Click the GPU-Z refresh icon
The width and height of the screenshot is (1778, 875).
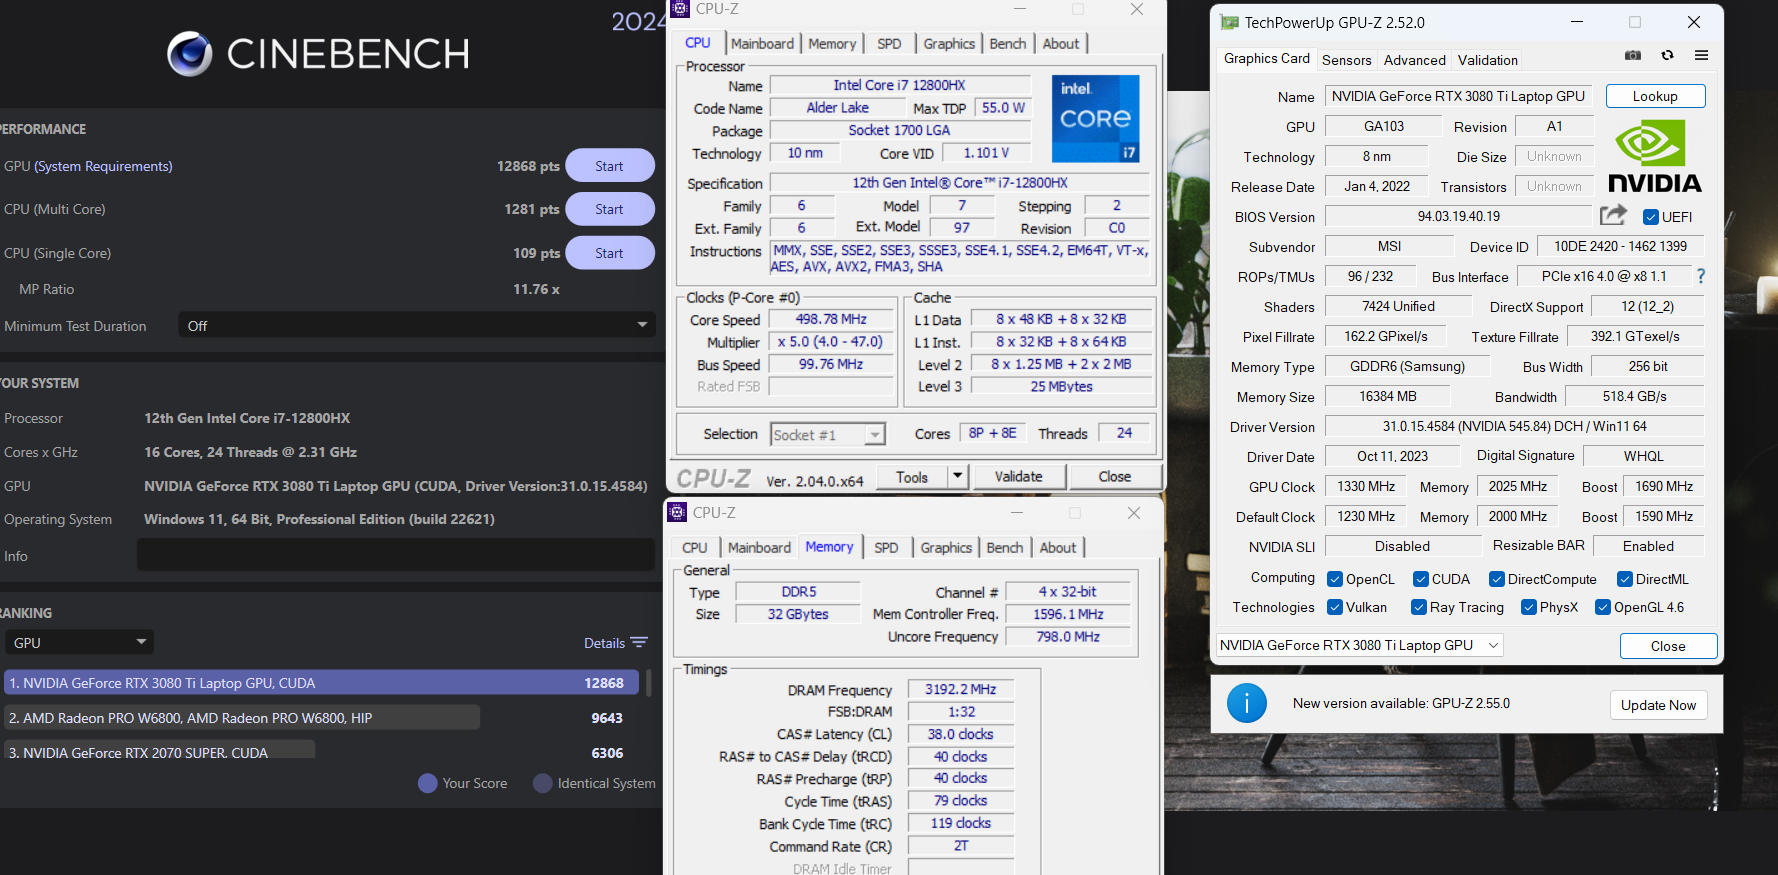[x=1667, y=56]
